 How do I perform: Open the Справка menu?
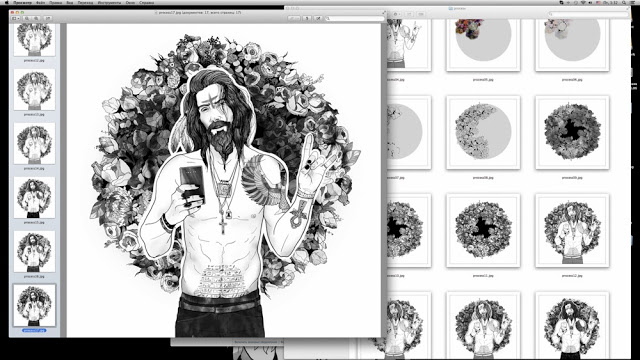pos(147,2)
